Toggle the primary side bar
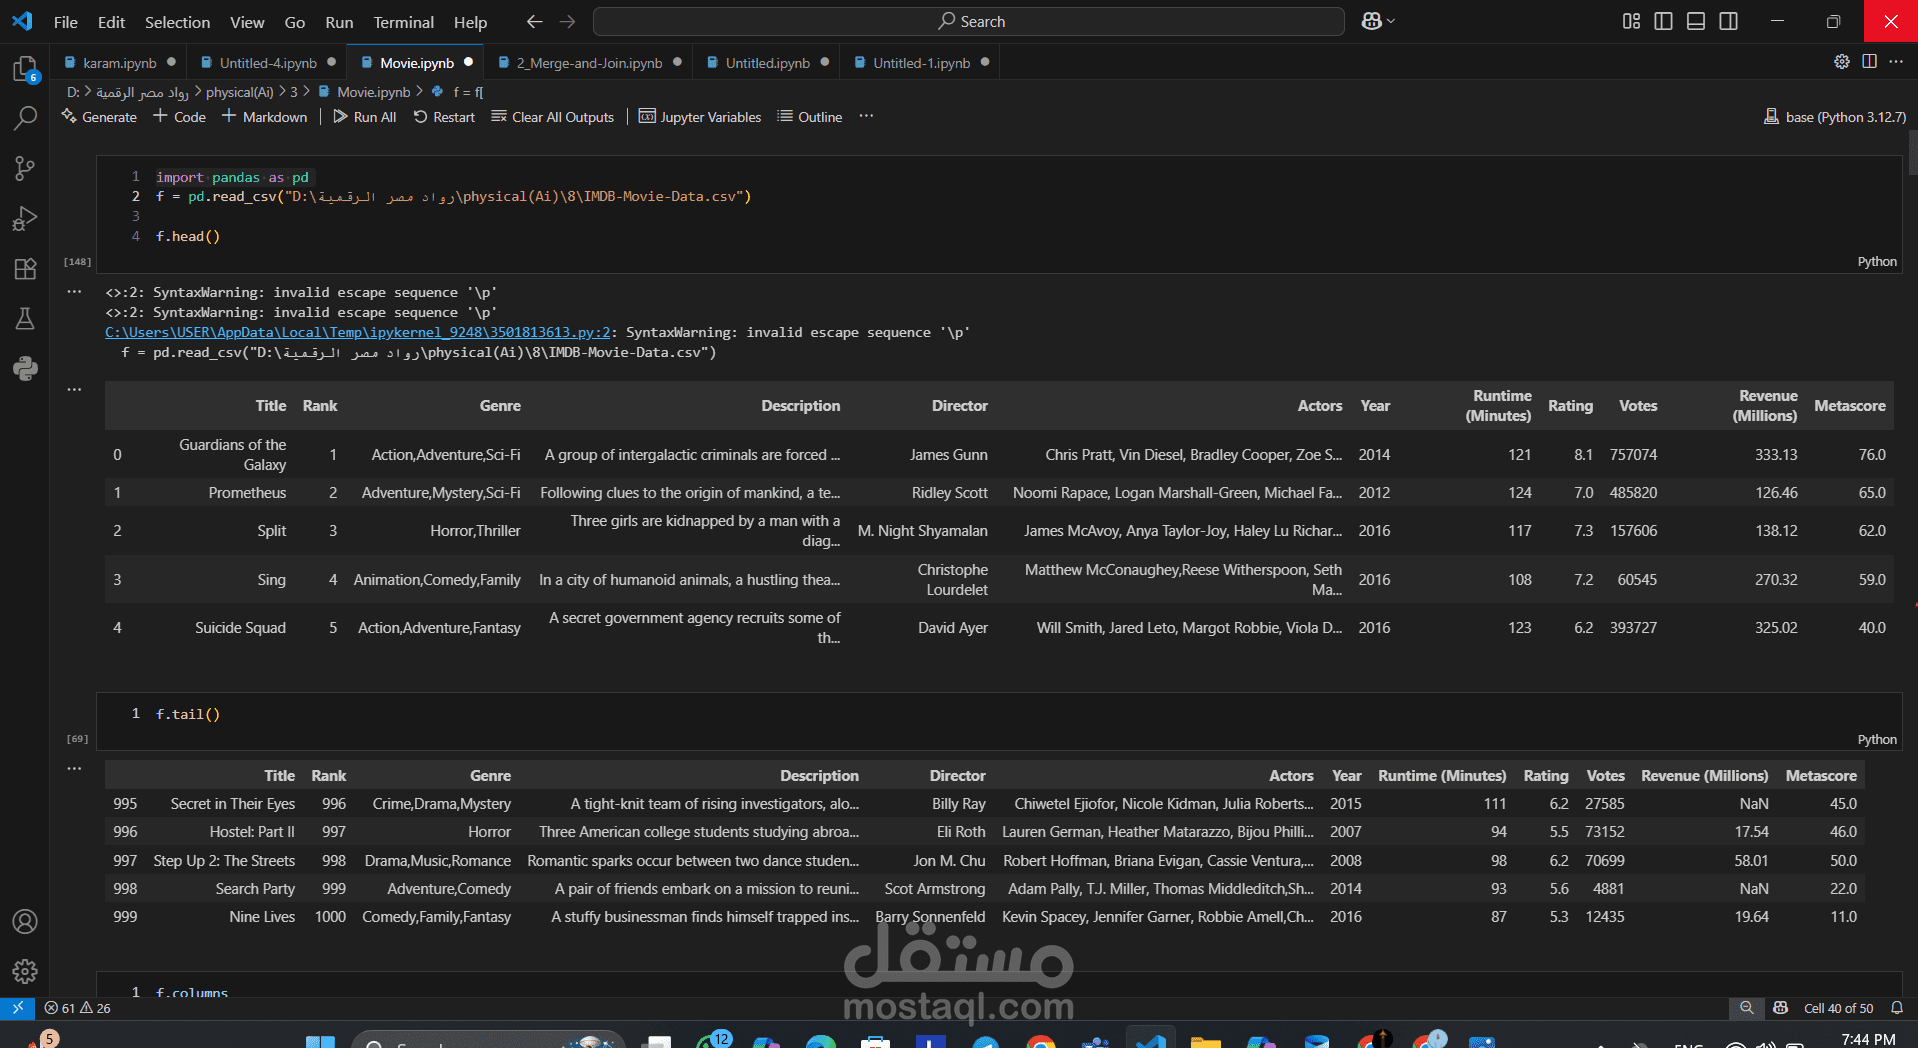The width and height of the screenshot is (1918, 1048). (x=1664, y=21)
